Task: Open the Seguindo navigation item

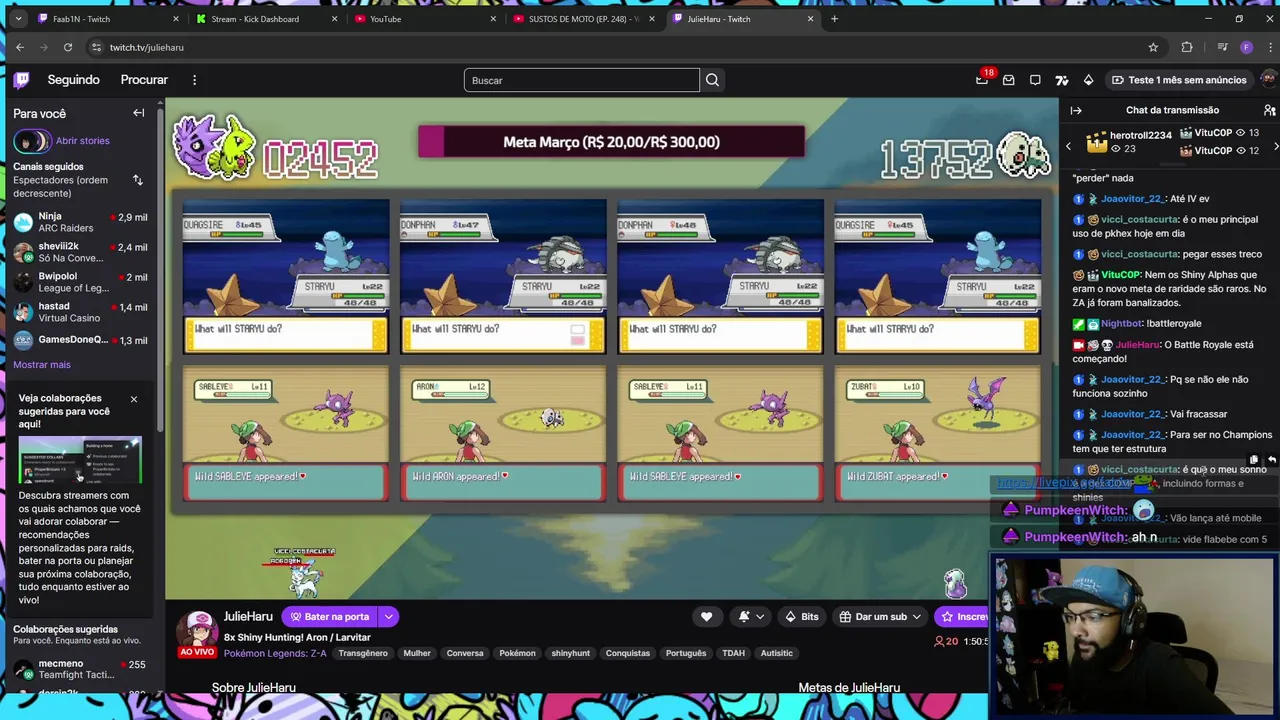Action: (x=73, y=80)
